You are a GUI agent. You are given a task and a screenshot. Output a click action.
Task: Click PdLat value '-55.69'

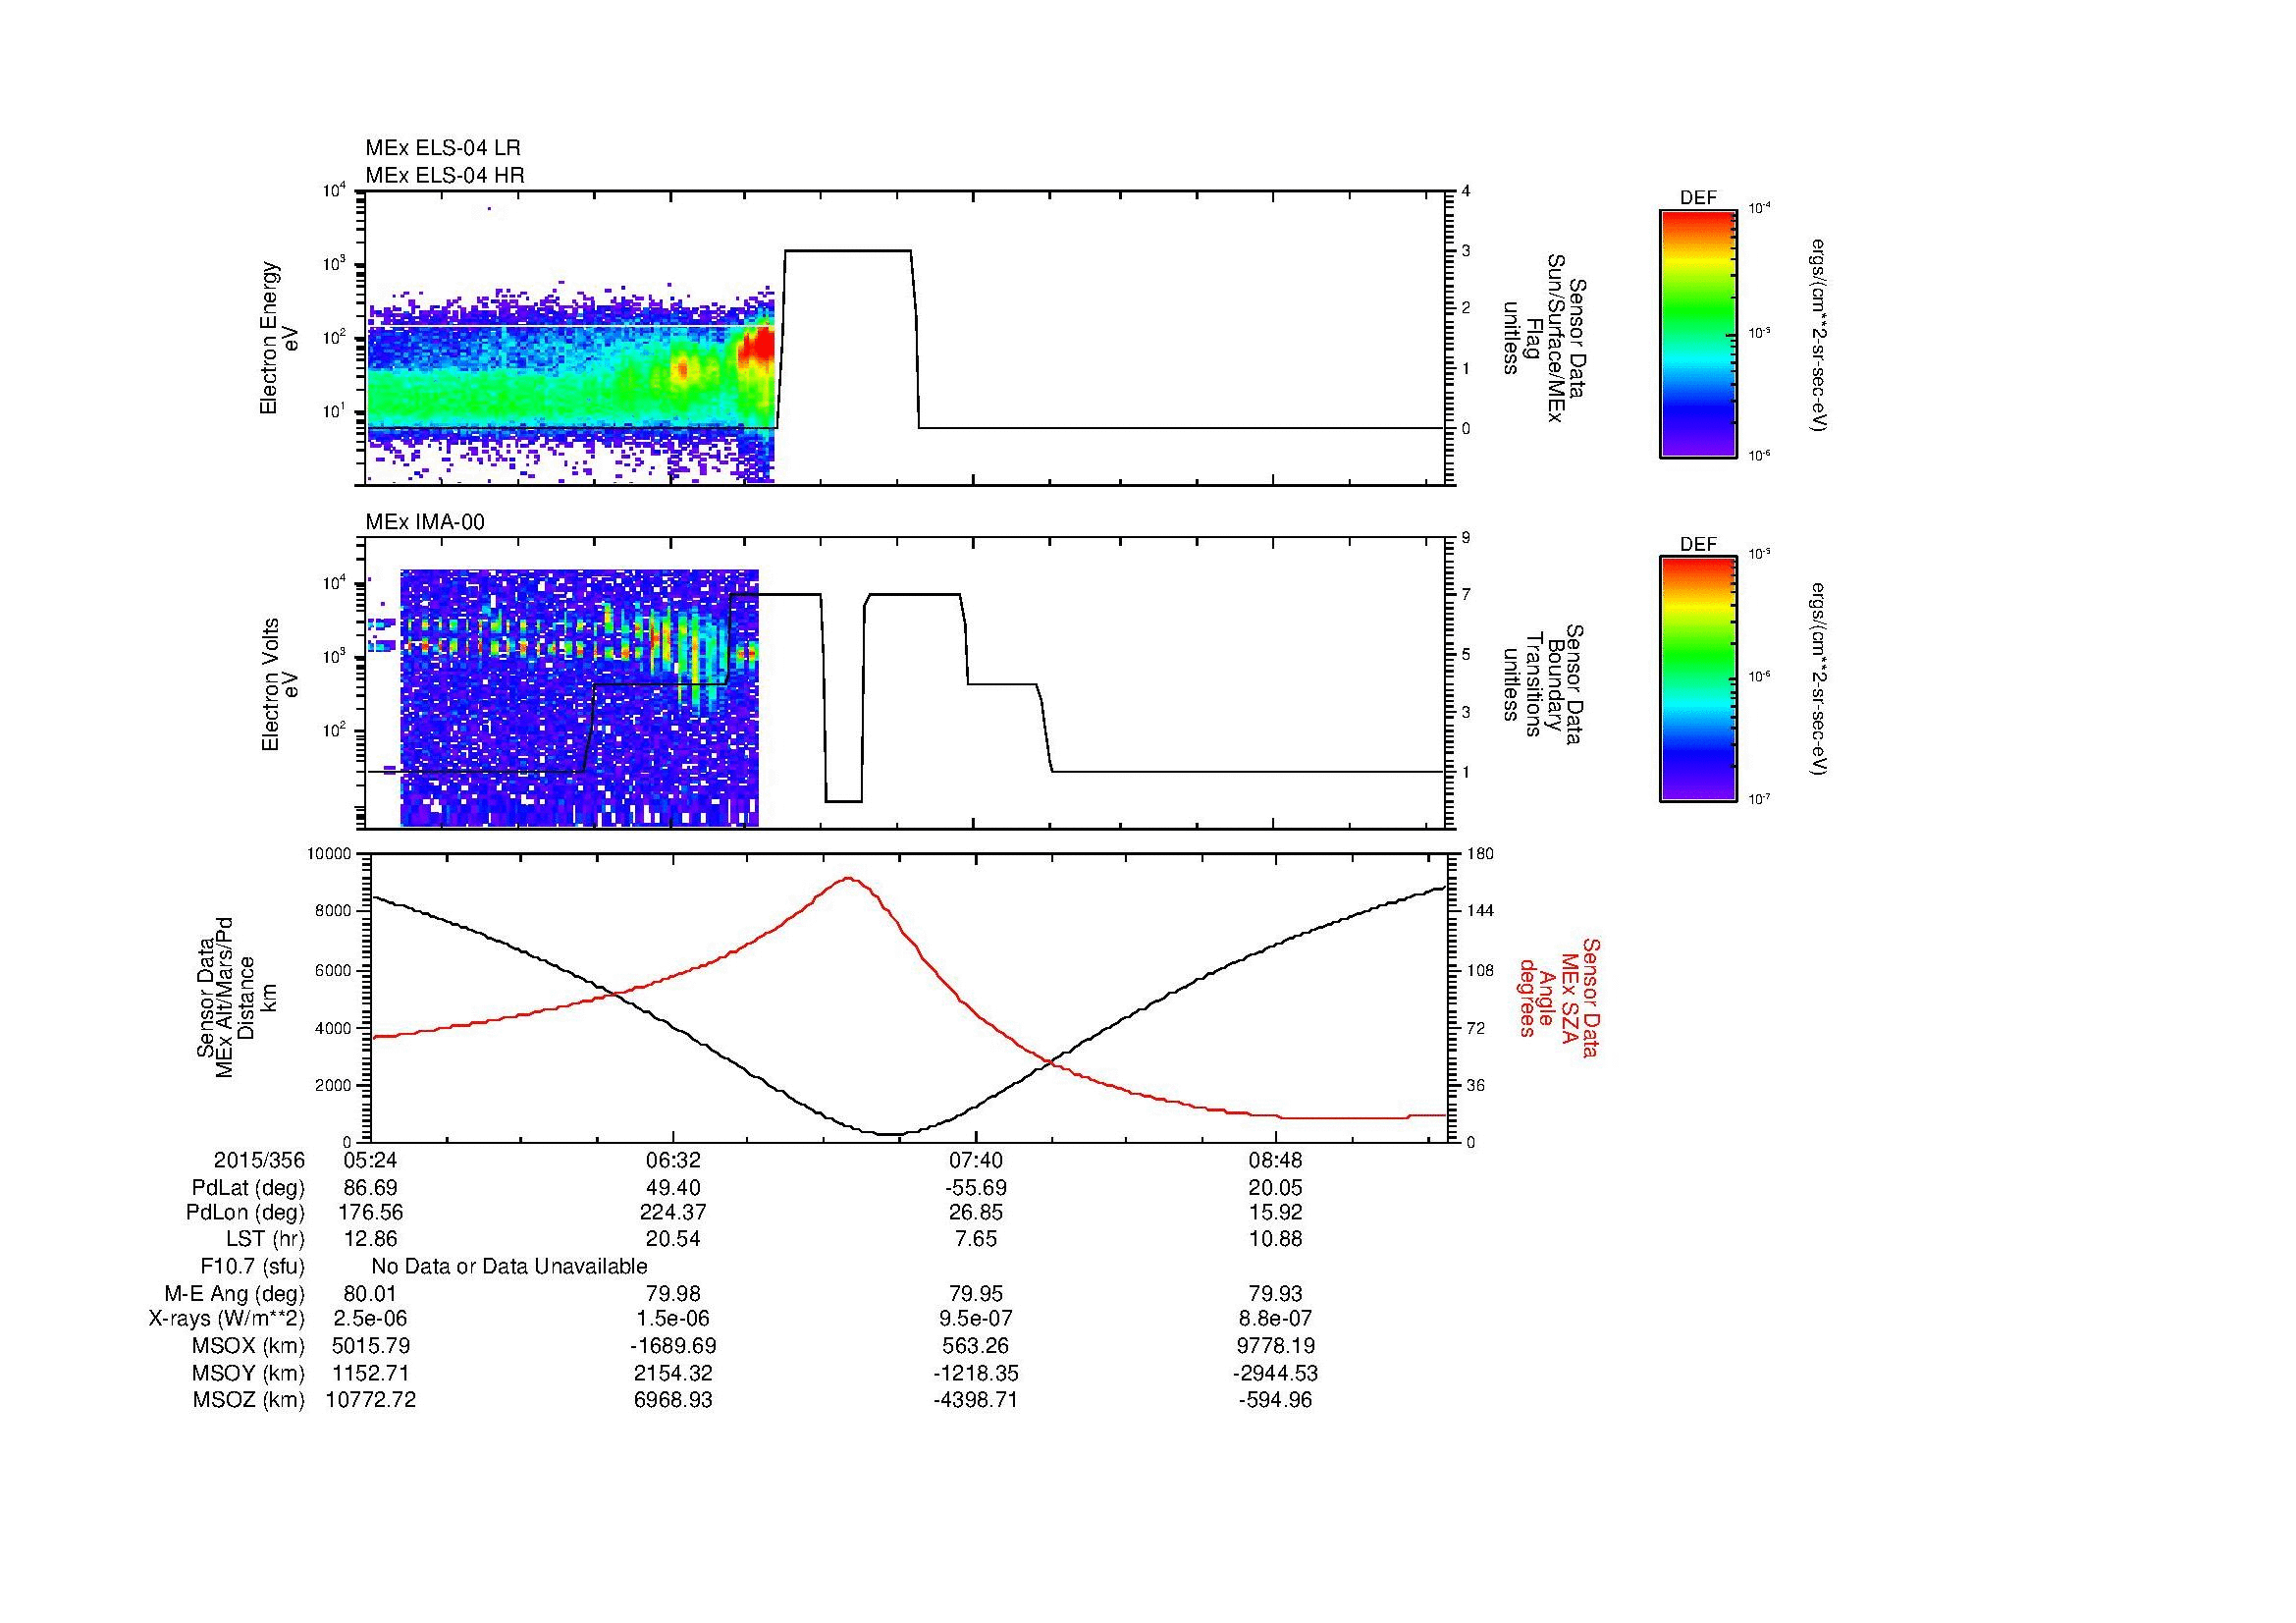pyautogui.click(x=975, y=1188)
